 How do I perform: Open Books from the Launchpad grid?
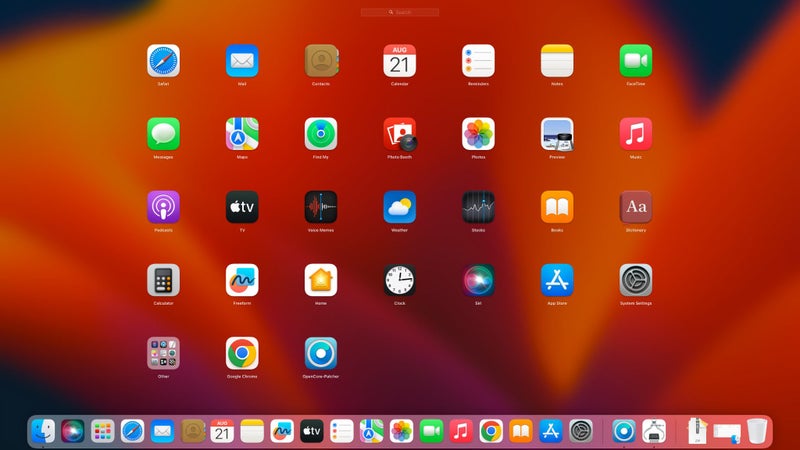[557, 207]
